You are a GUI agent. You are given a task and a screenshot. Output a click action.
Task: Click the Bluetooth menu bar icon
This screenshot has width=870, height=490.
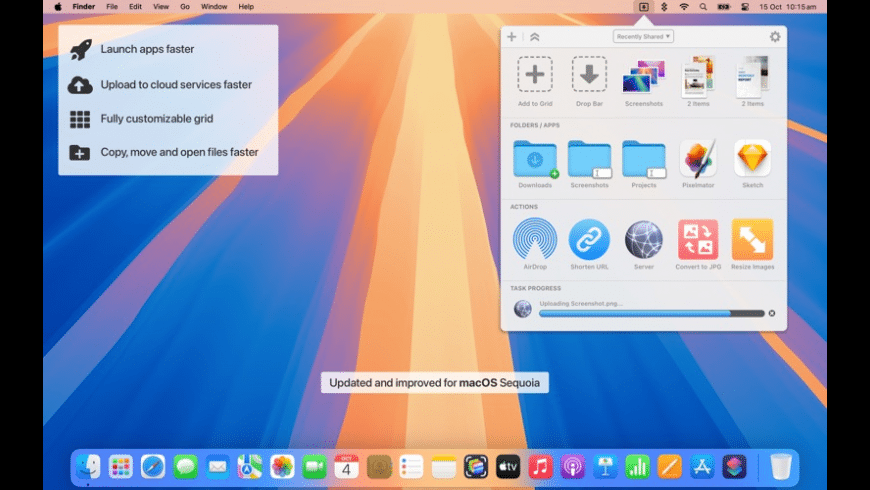(x=664, y=7)
